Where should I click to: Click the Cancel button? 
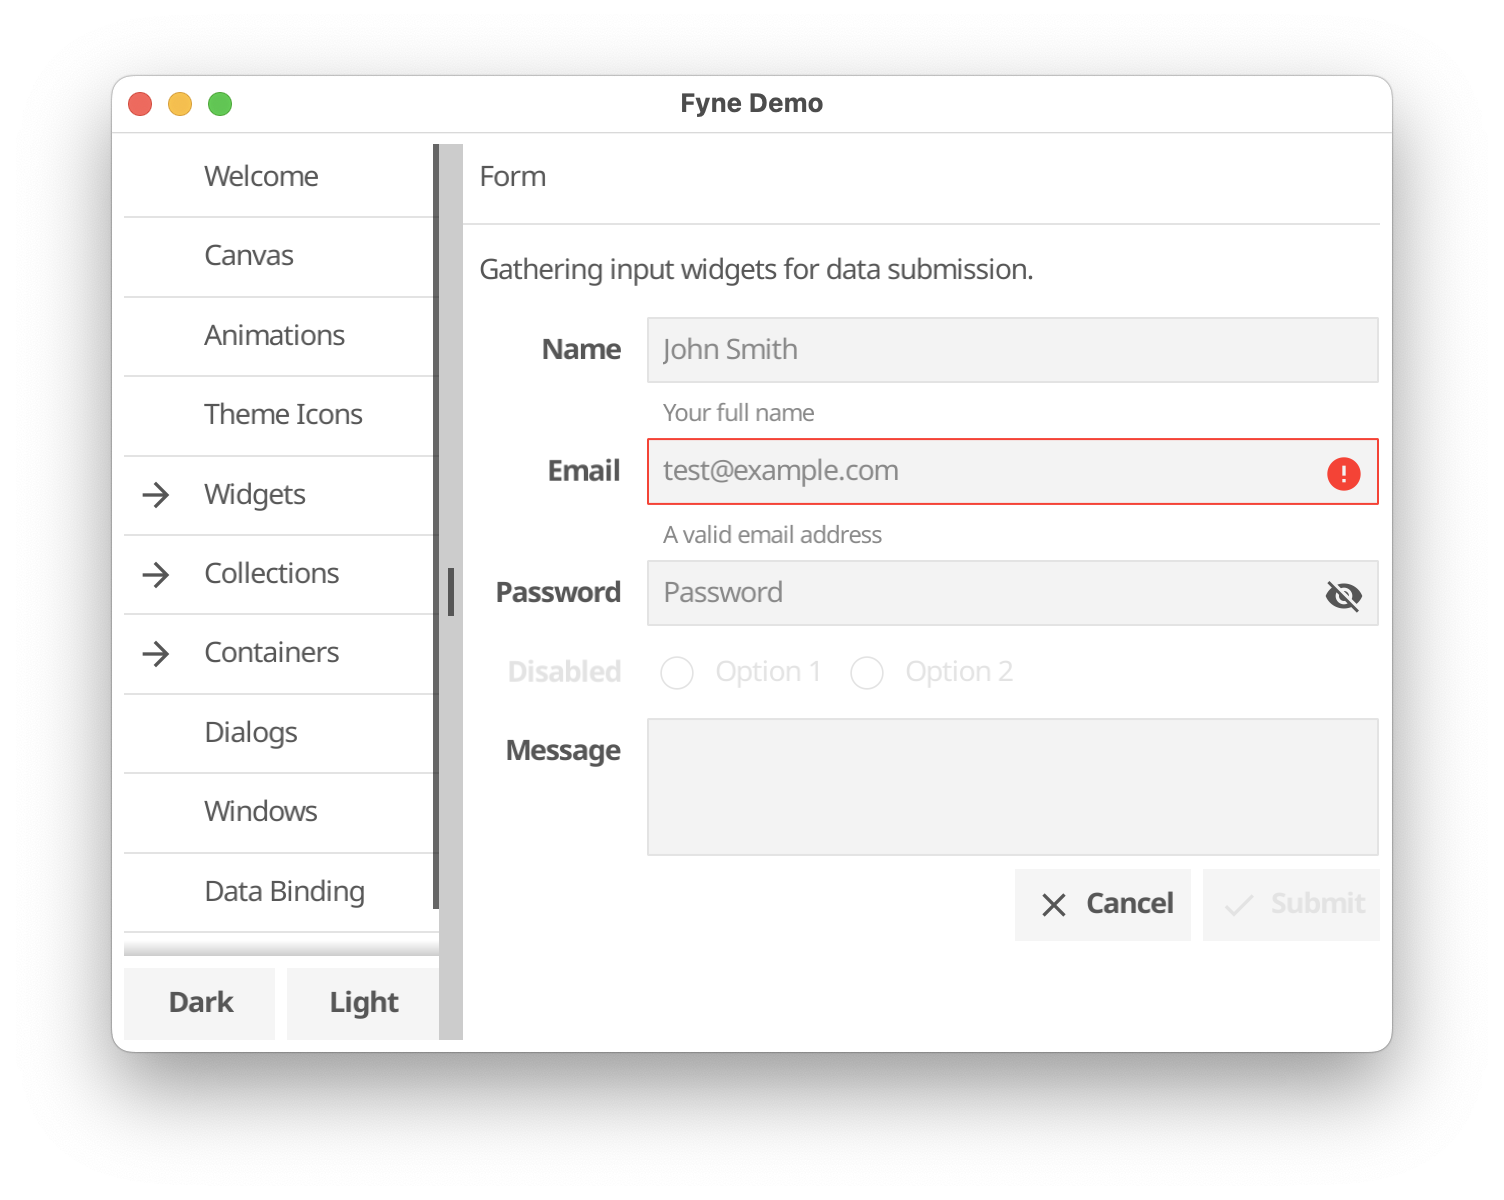tap(1103, 904)
